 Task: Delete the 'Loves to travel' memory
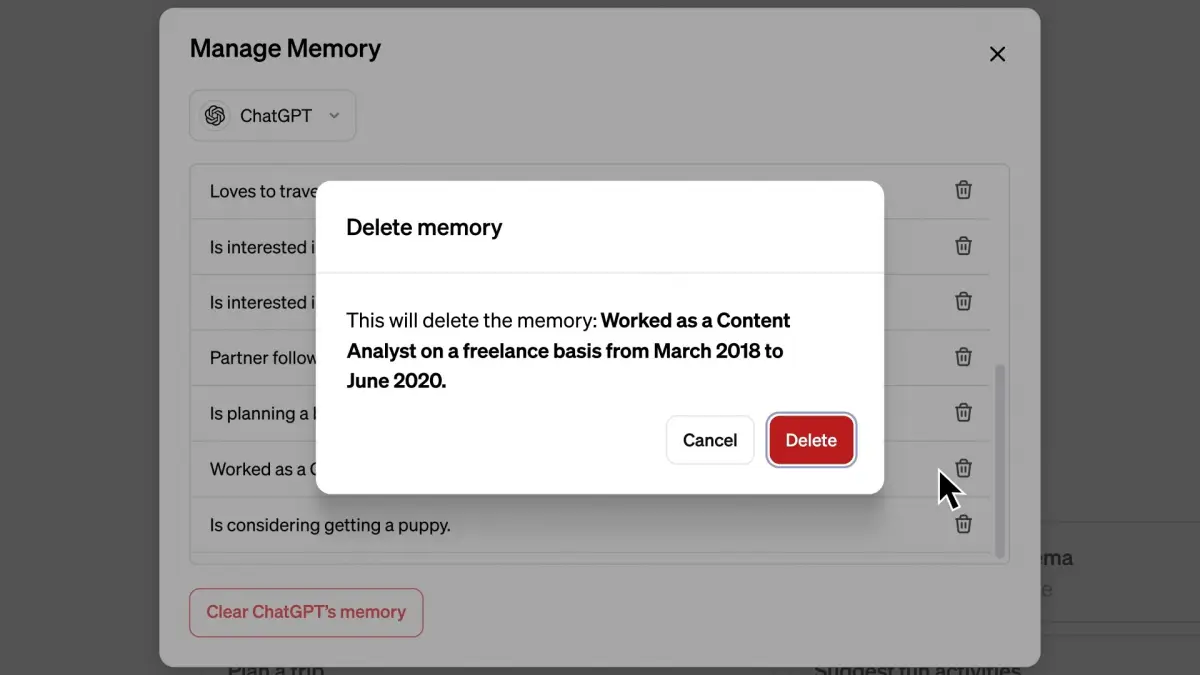(x=963, y=190)
